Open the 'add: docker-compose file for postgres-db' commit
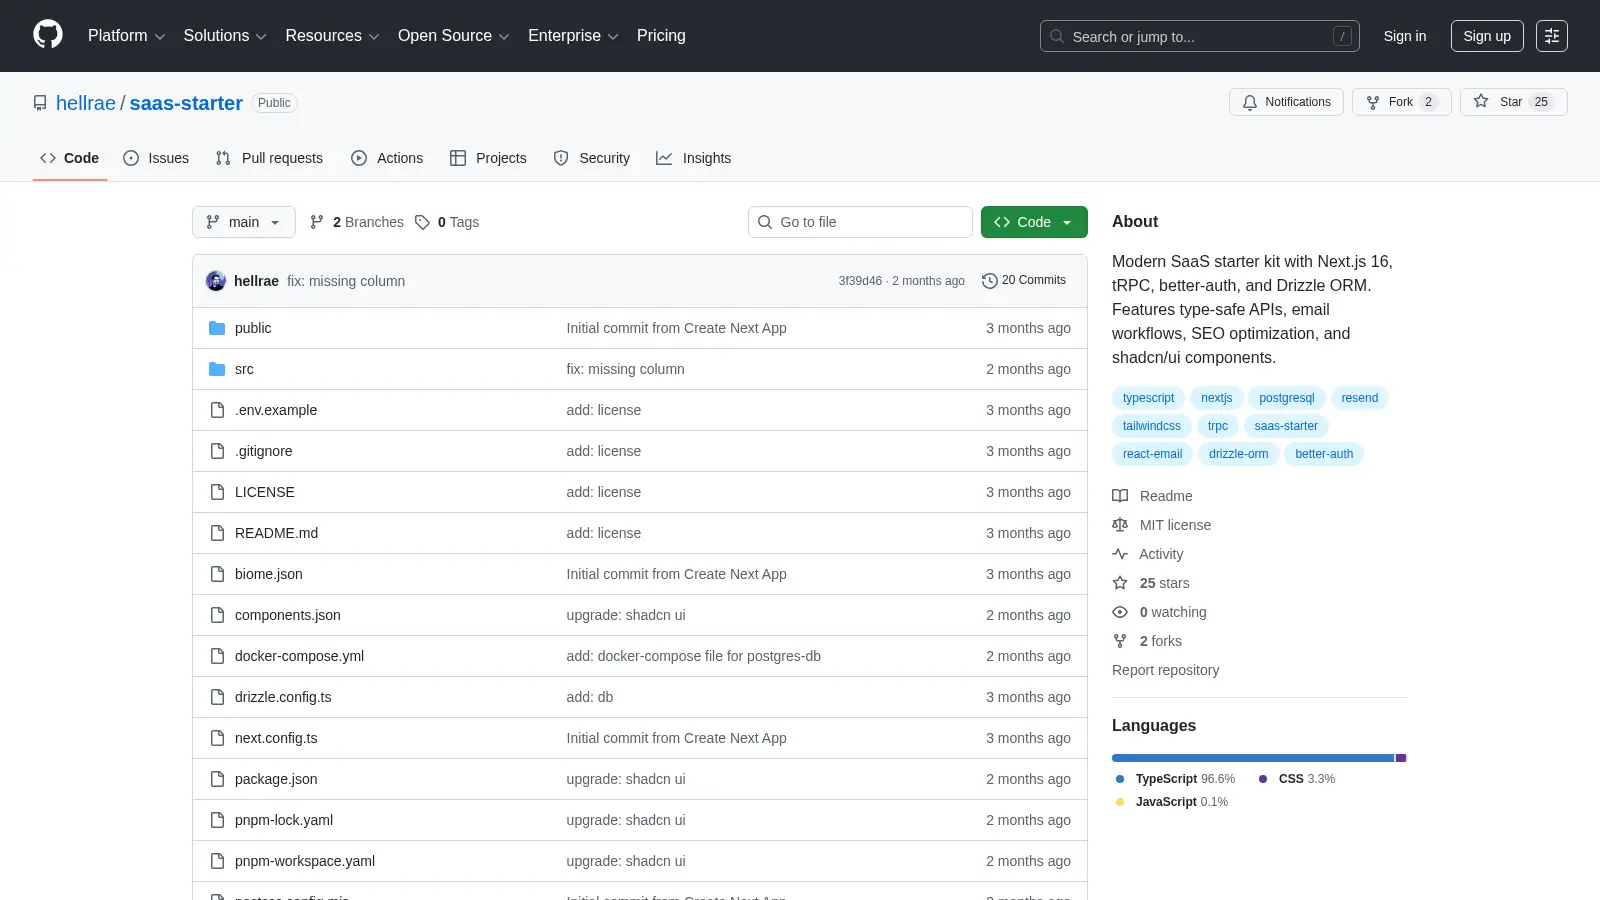The image size is (1600, 900). pyautogui.click(x=693, y=656)
